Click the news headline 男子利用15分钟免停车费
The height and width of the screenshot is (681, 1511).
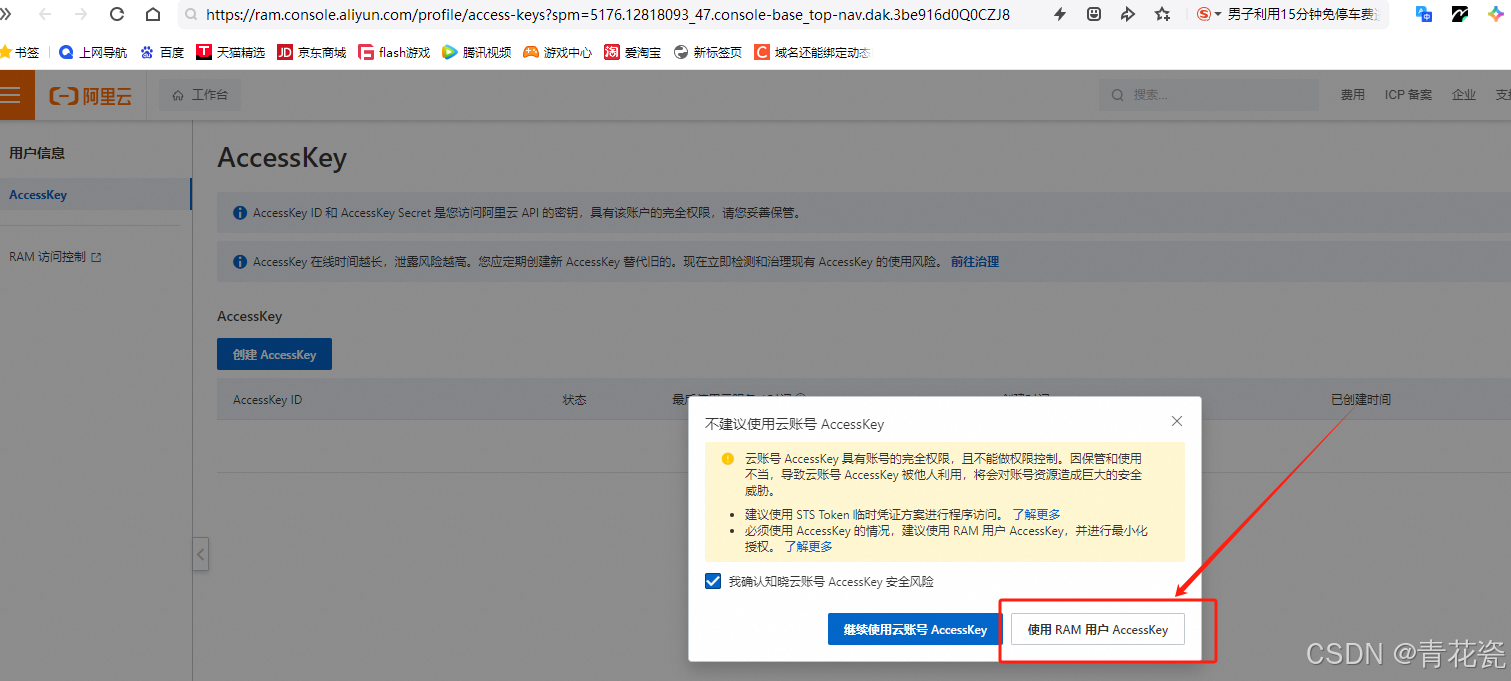tap(1303, 14)
